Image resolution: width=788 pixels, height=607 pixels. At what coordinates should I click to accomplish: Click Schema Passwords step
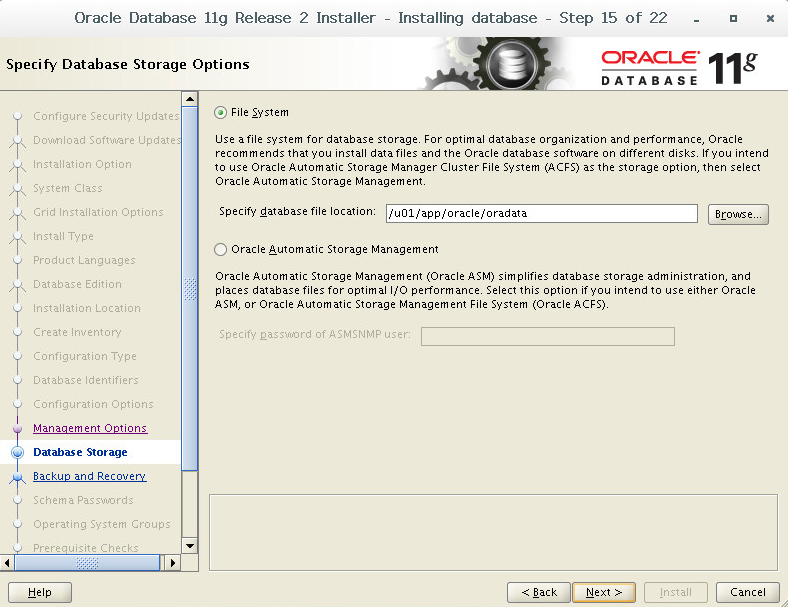coord(83,500)
